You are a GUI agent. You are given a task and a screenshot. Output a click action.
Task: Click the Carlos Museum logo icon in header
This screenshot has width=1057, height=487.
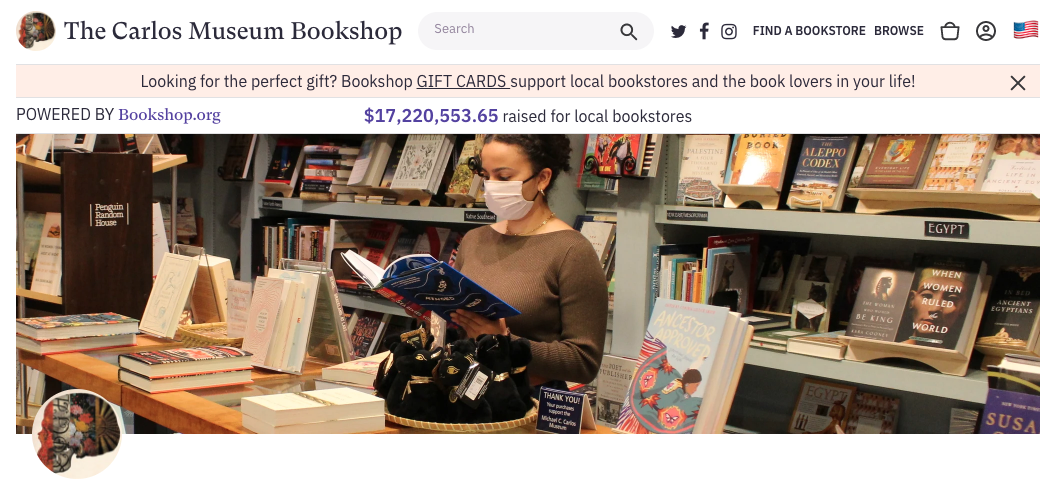point(36,31)
